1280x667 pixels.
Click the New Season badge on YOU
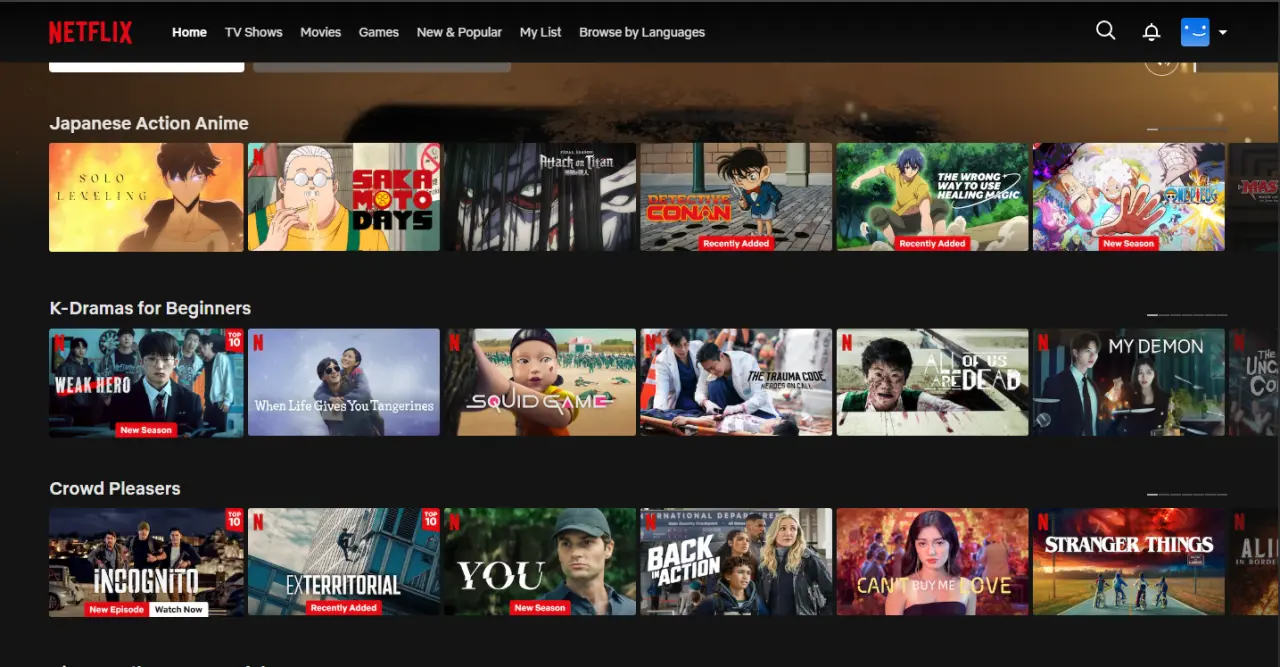(x=540, y=608)
